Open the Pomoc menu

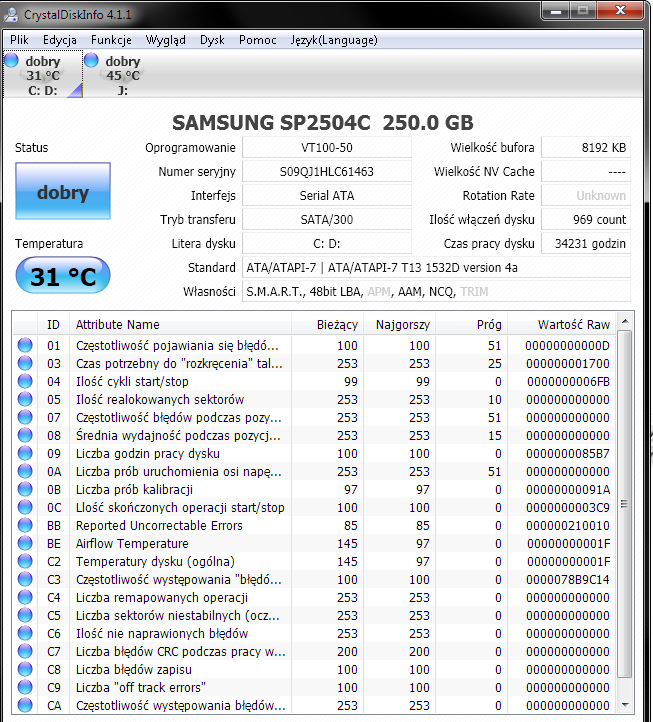click(x=257, y=40)
